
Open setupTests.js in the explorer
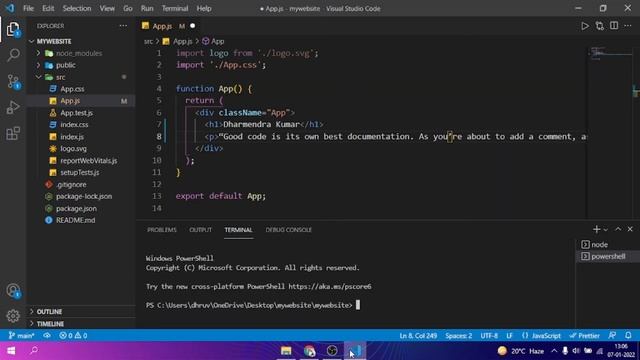(x=80, y=172)
